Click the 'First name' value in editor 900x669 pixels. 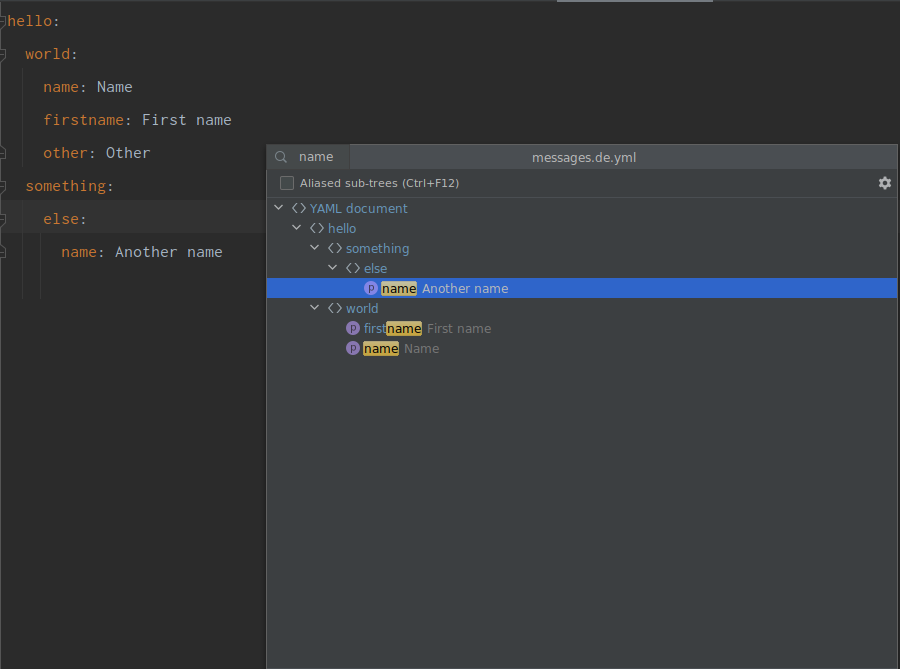coord(187,120)
